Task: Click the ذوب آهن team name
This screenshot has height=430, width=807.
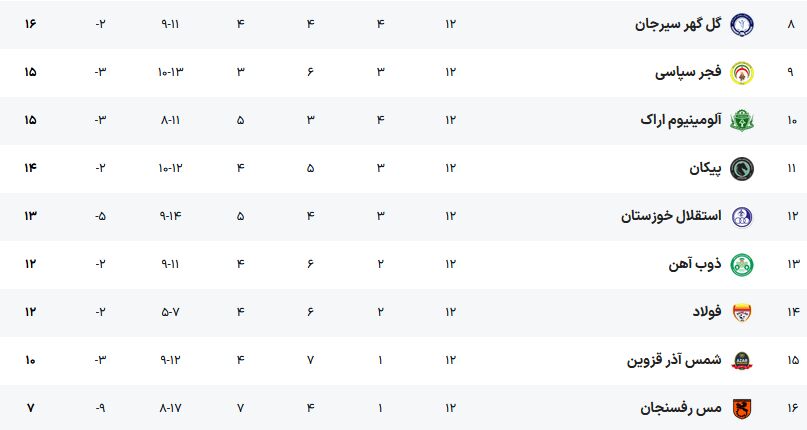Action: pyautogui.click(x=695, y=264)
